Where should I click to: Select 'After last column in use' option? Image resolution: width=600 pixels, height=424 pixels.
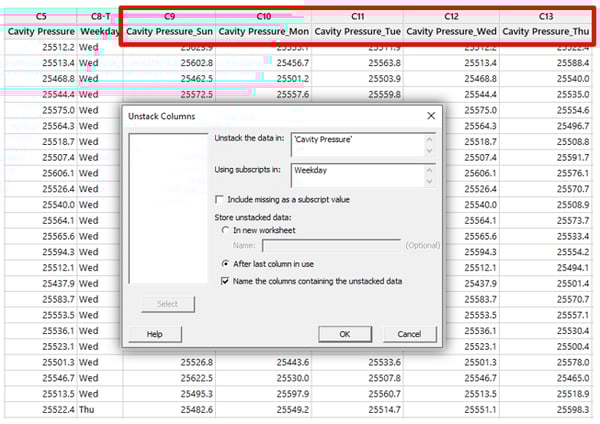click(x=225, y=264)
